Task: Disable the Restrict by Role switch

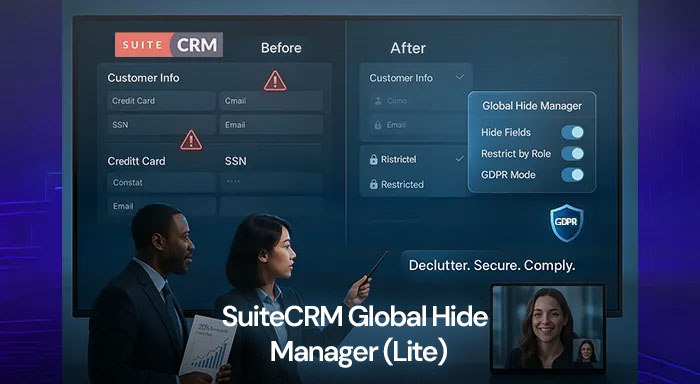Action: pos(572,154)
